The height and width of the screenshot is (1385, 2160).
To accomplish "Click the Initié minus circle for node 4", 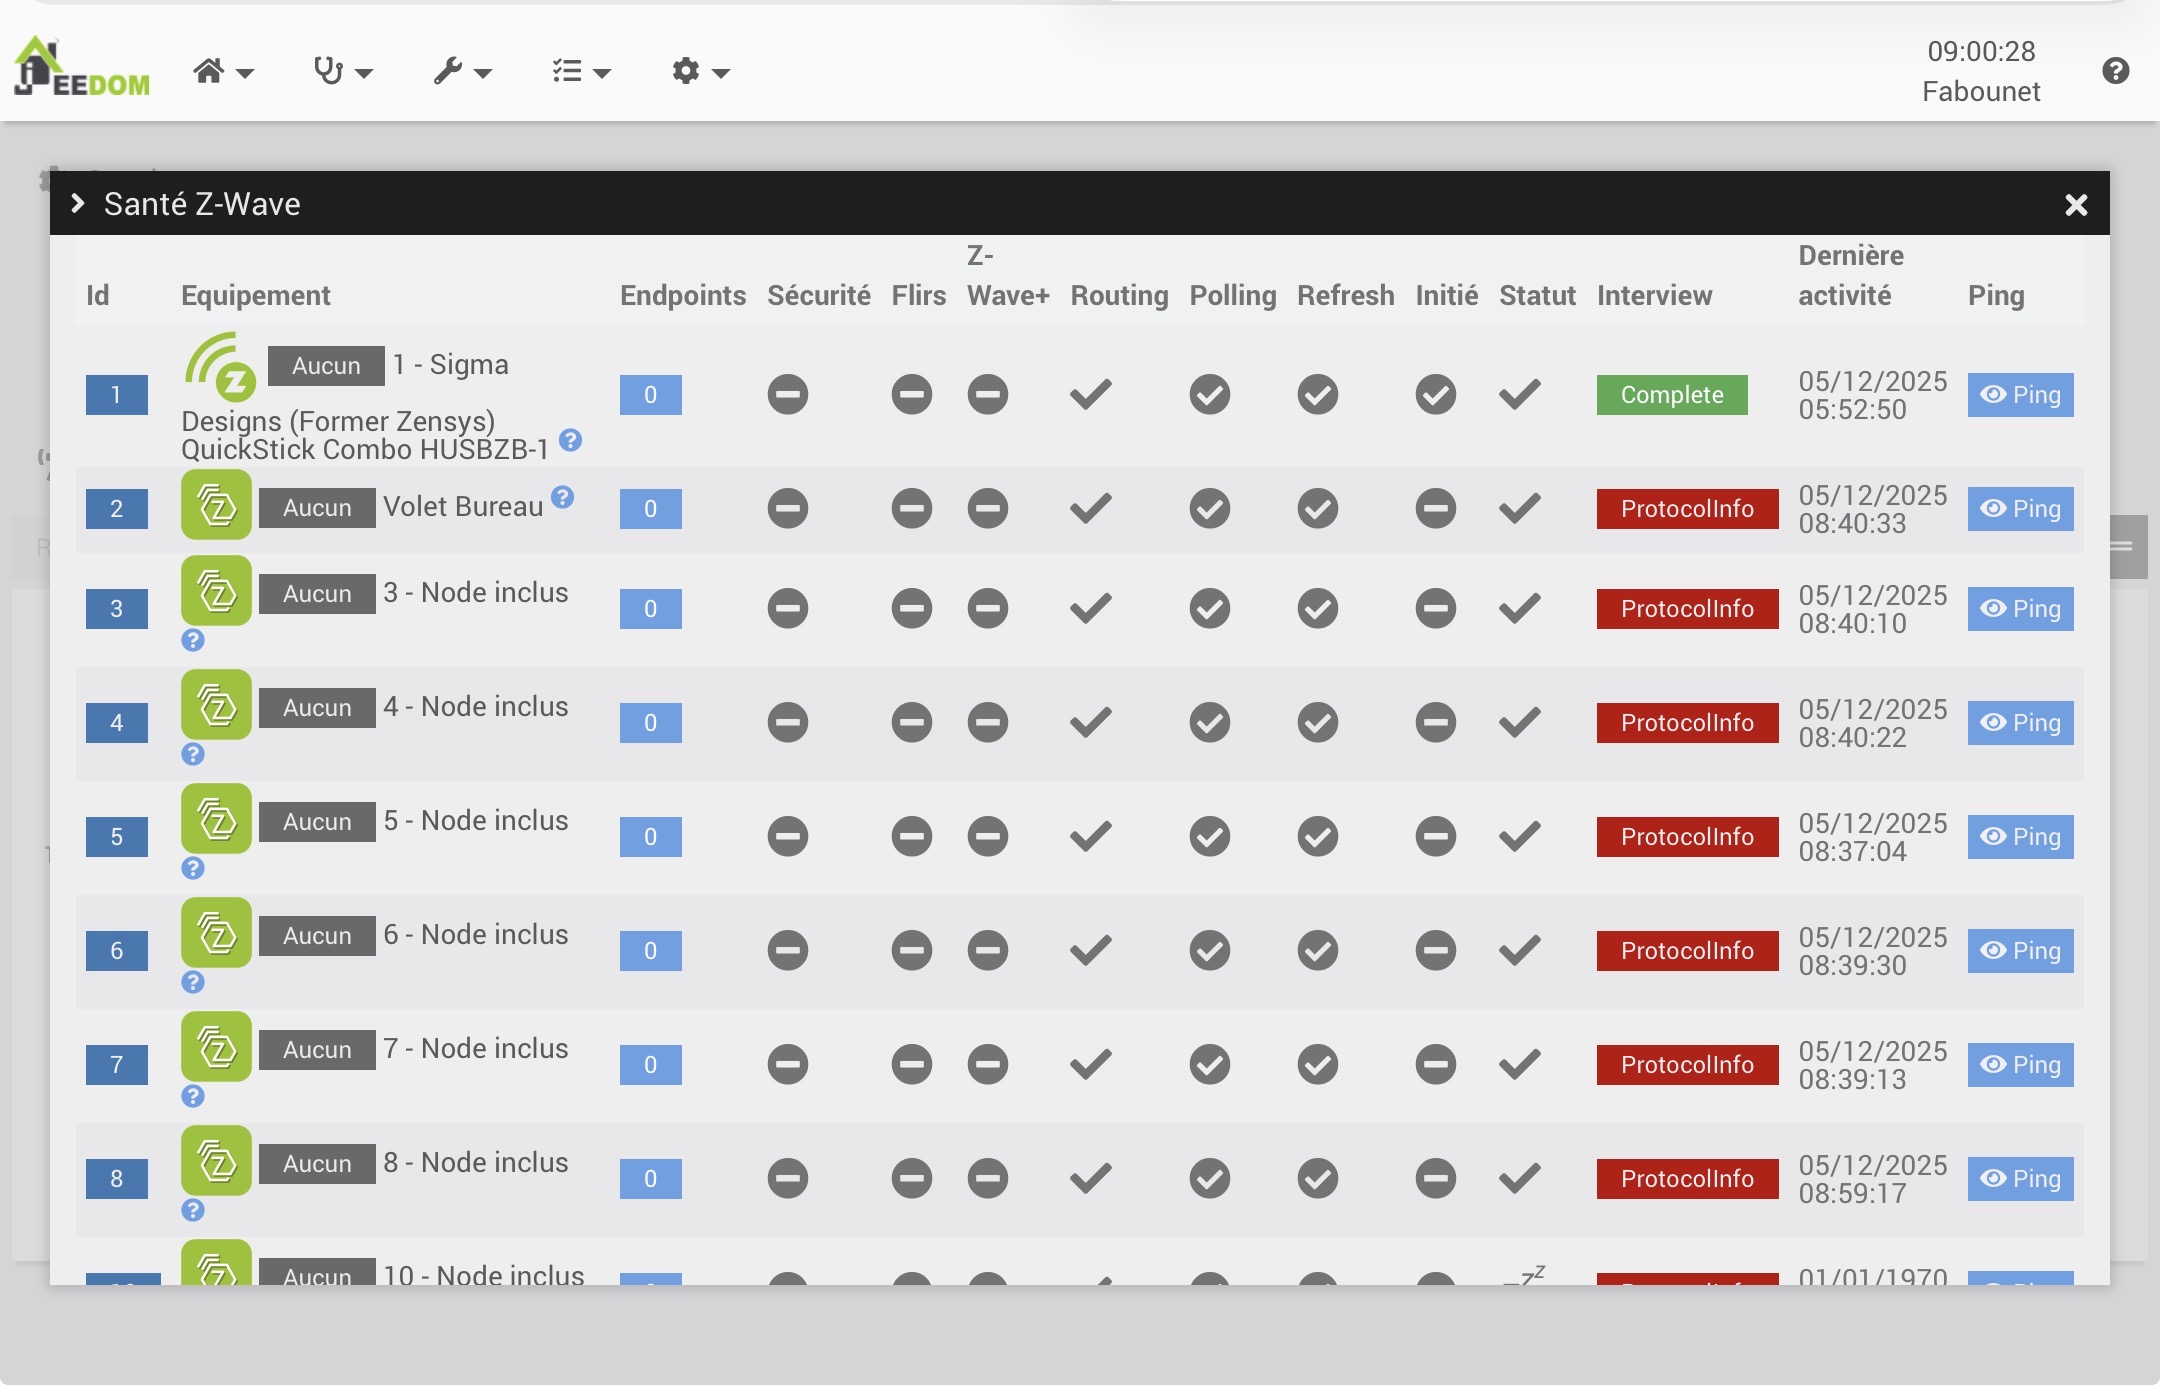I will point(1435,722).
